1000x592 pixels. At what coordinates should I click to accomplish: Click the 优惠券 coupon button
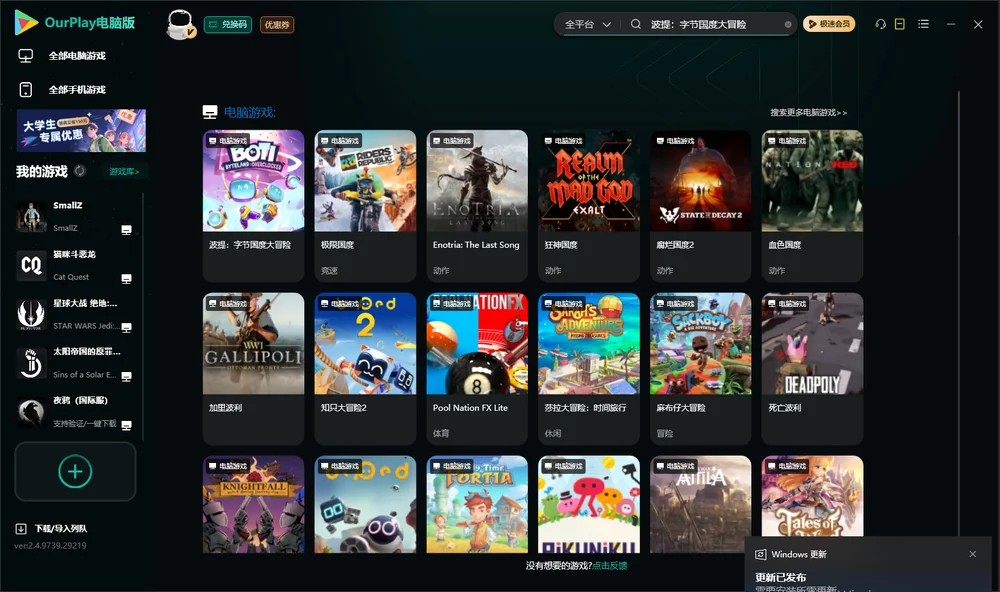click(277, 25)
